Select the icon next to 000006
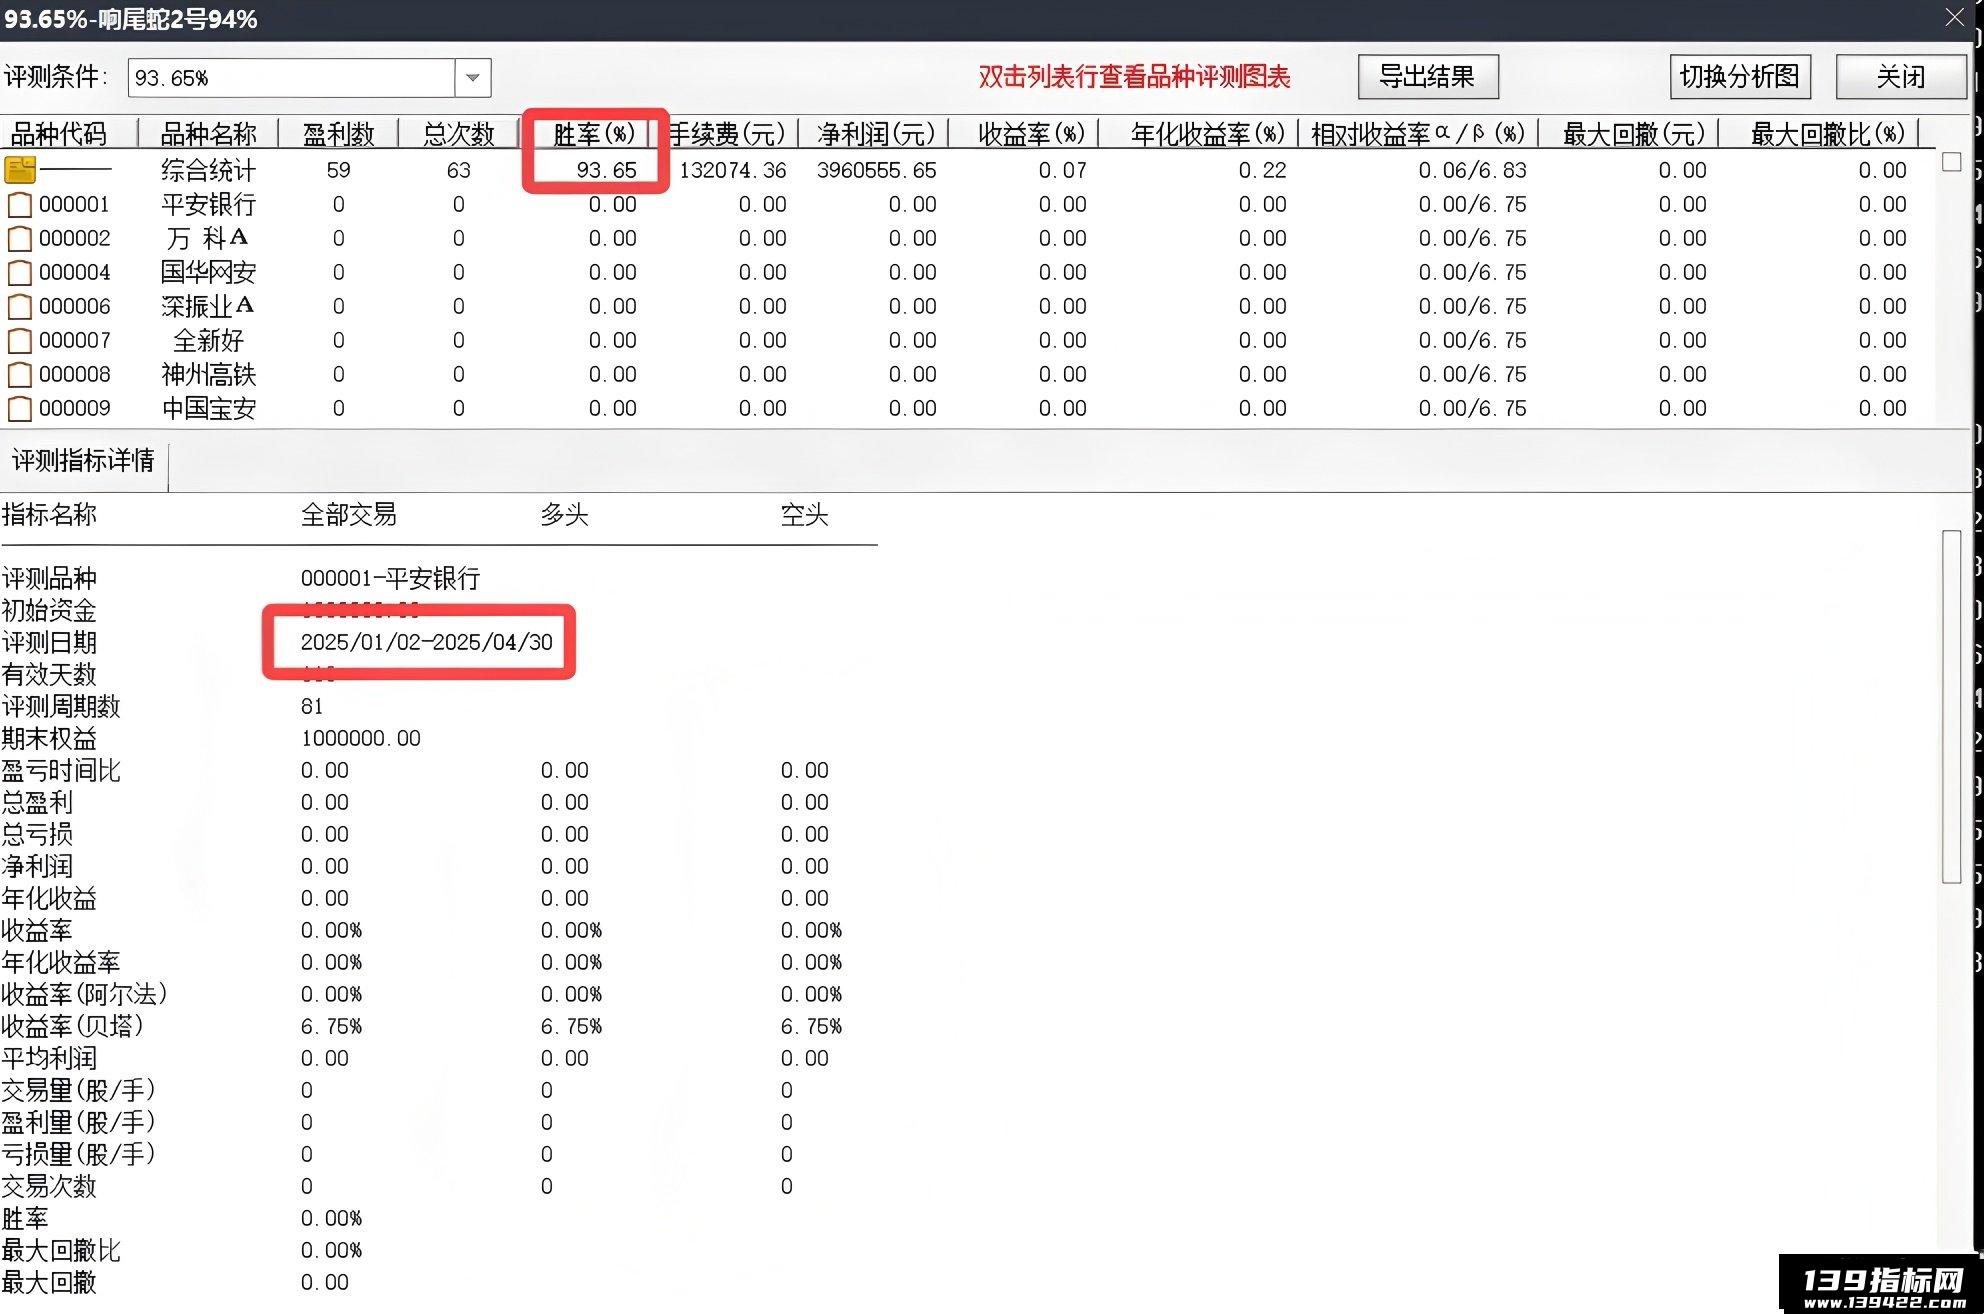 (x=20, y=307)
